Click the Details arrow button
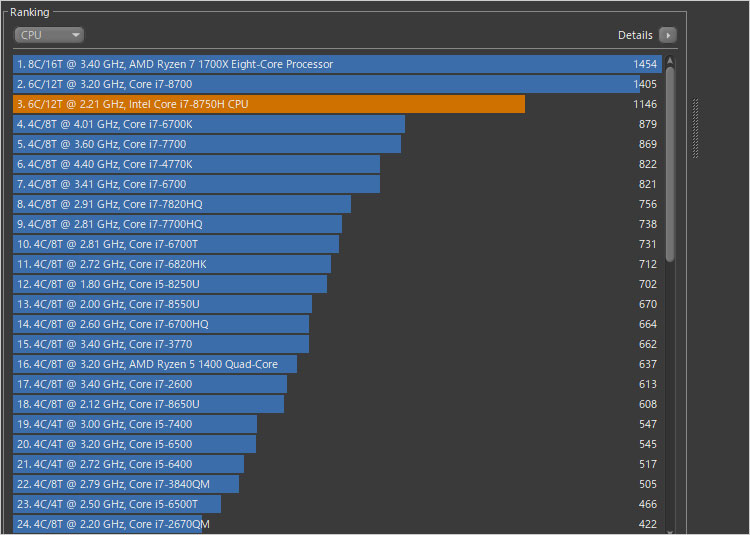The image size is (750, 535). (x=667, y=35)
